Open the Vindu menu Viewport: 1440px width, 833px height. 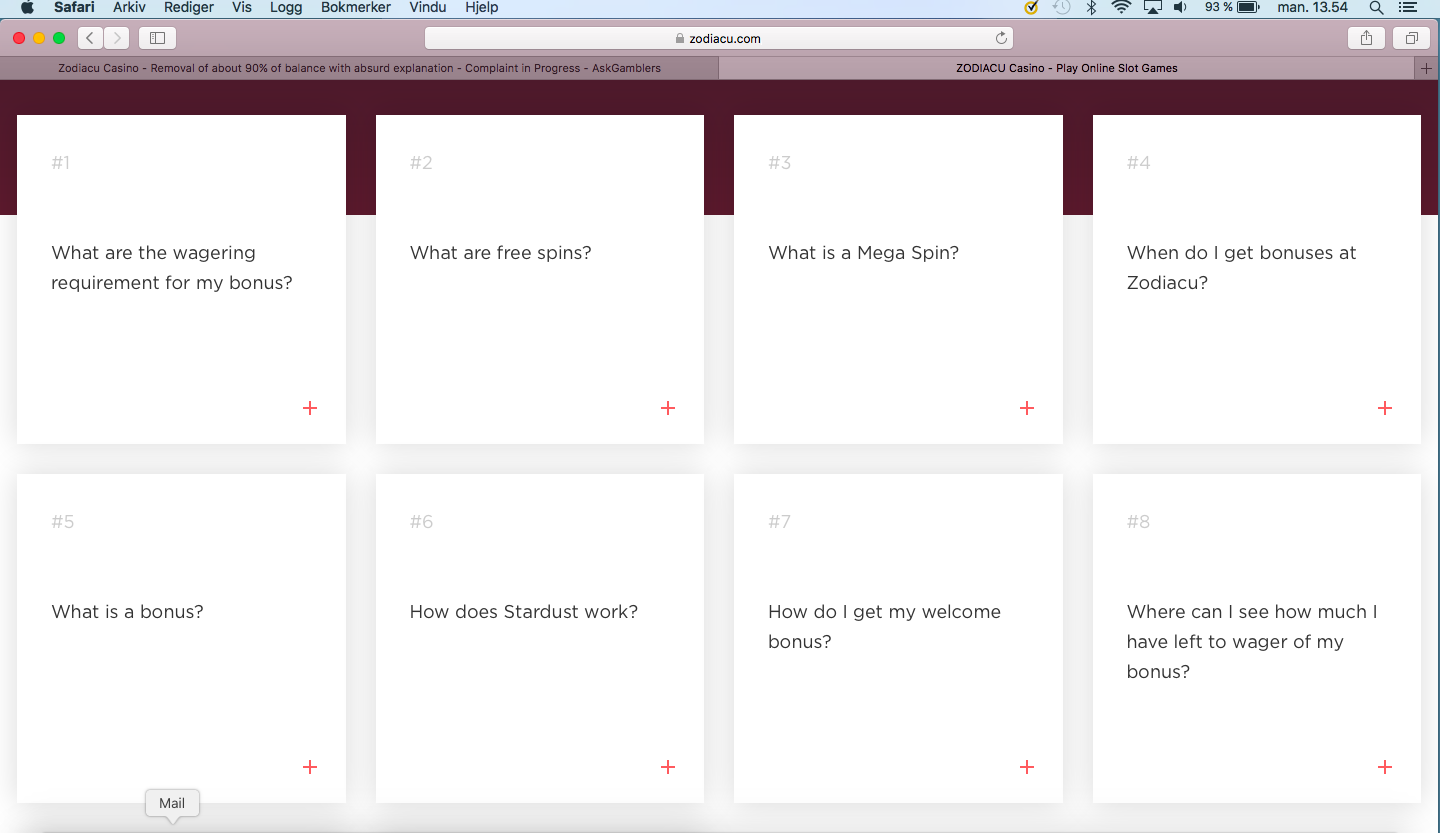coord(428,8)
